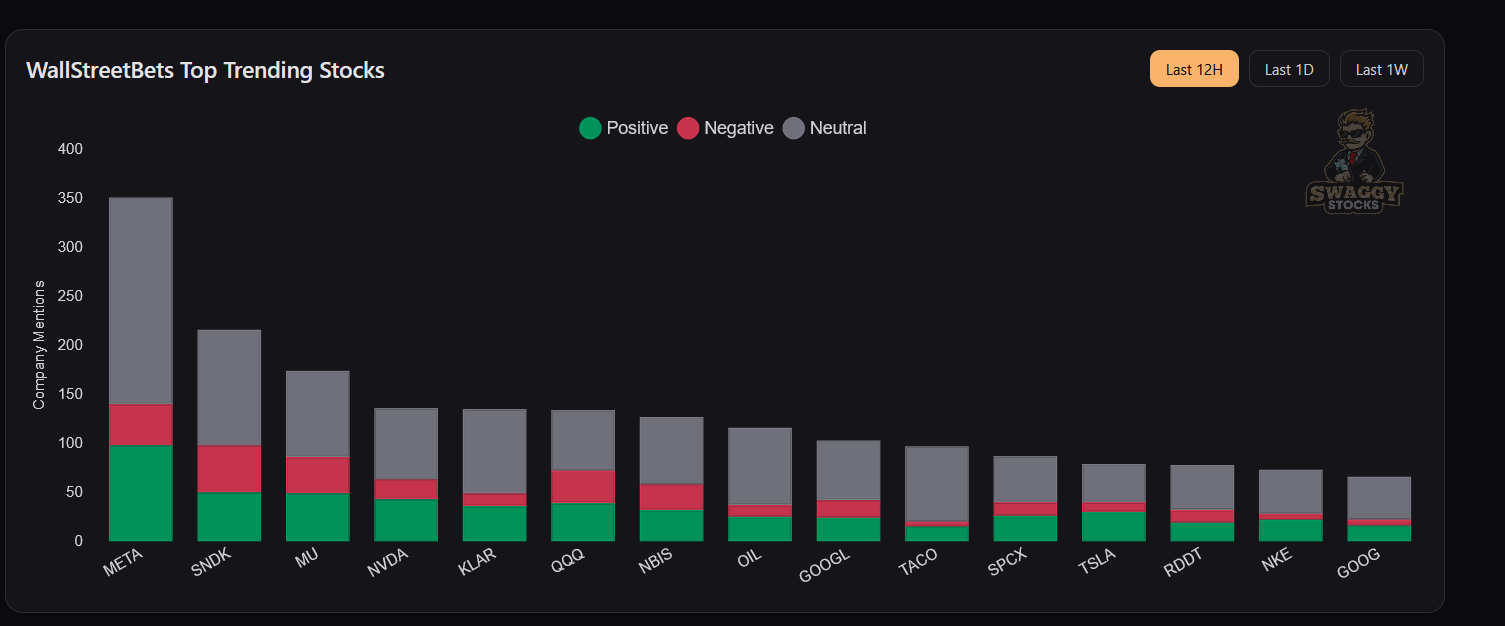Click META's red negative bar segment
The width and height of the screenshot is (1505, 626).
[x=141, y=425]
